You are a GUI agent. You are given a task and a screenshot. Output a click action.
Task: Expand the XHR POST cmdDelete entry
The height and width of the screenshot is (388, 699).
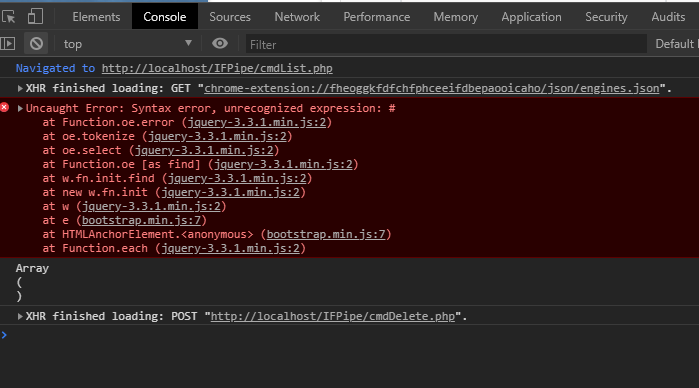pos(20,316)
